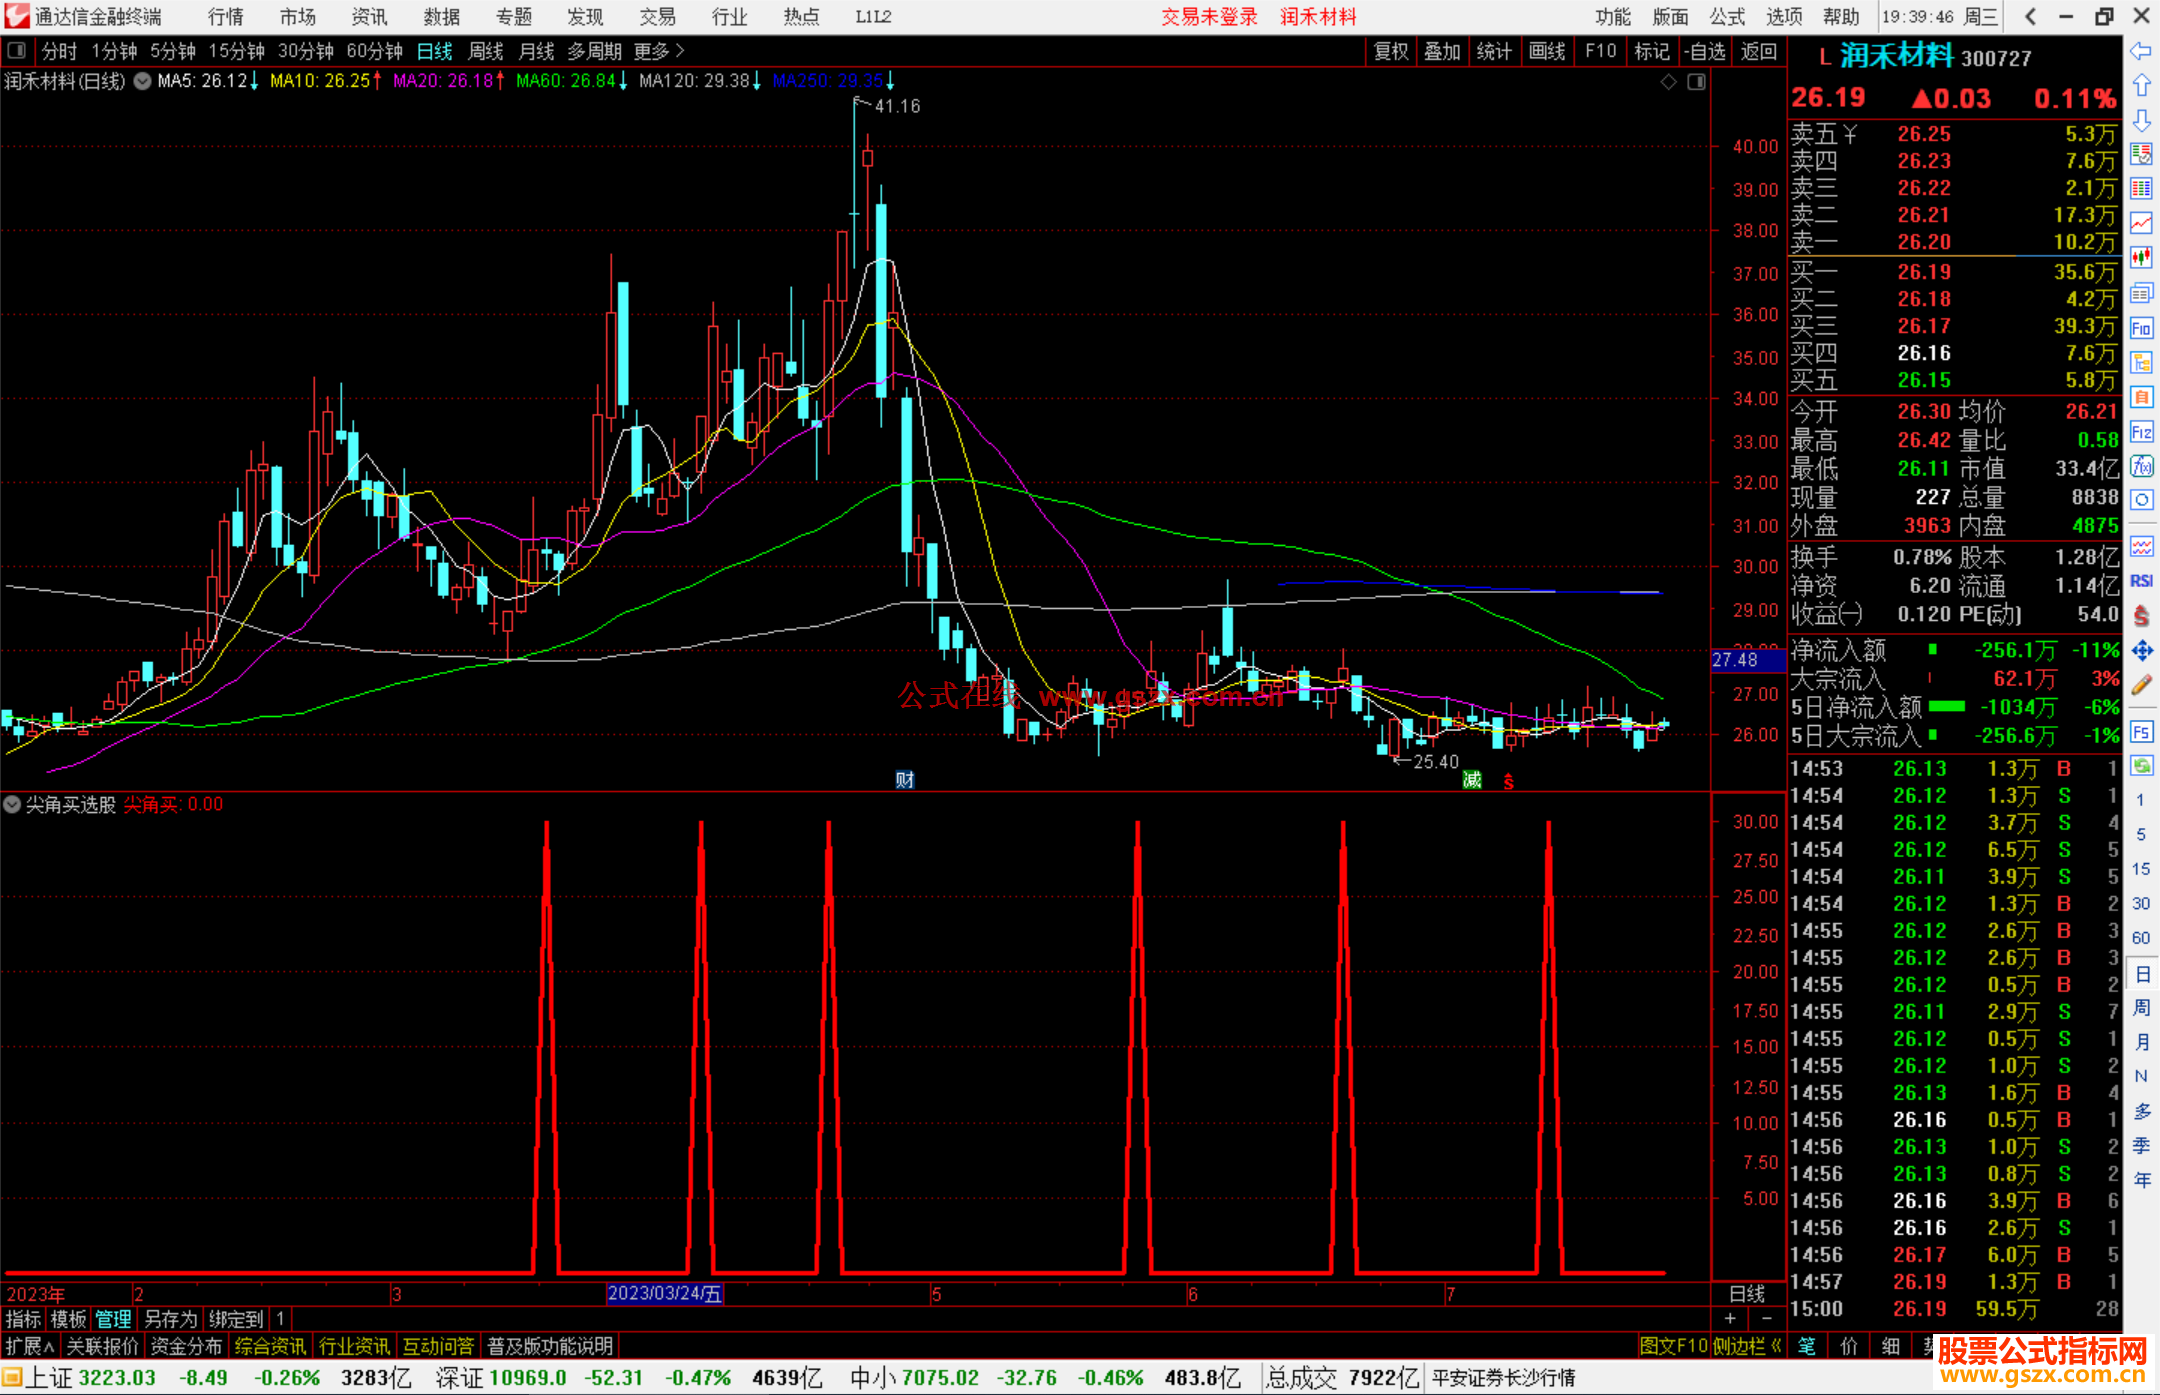This screenshot has width=2160, height=1395.
Task: Open the 行情 menu
Action: click(x=225, y=17)
